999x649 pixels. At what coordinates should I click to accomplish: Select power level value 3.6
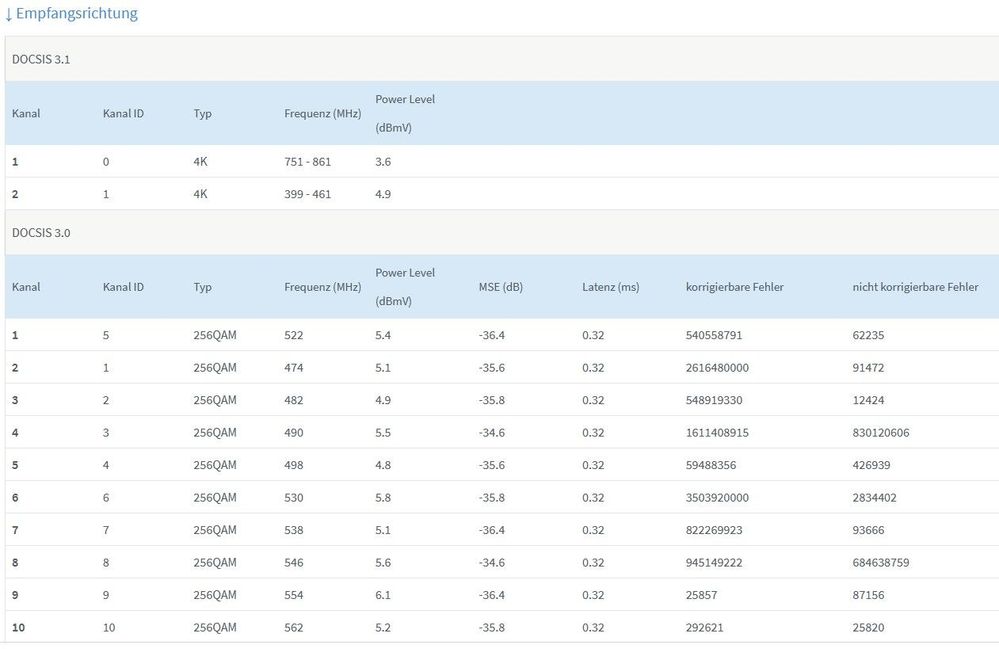click(383, 162)
